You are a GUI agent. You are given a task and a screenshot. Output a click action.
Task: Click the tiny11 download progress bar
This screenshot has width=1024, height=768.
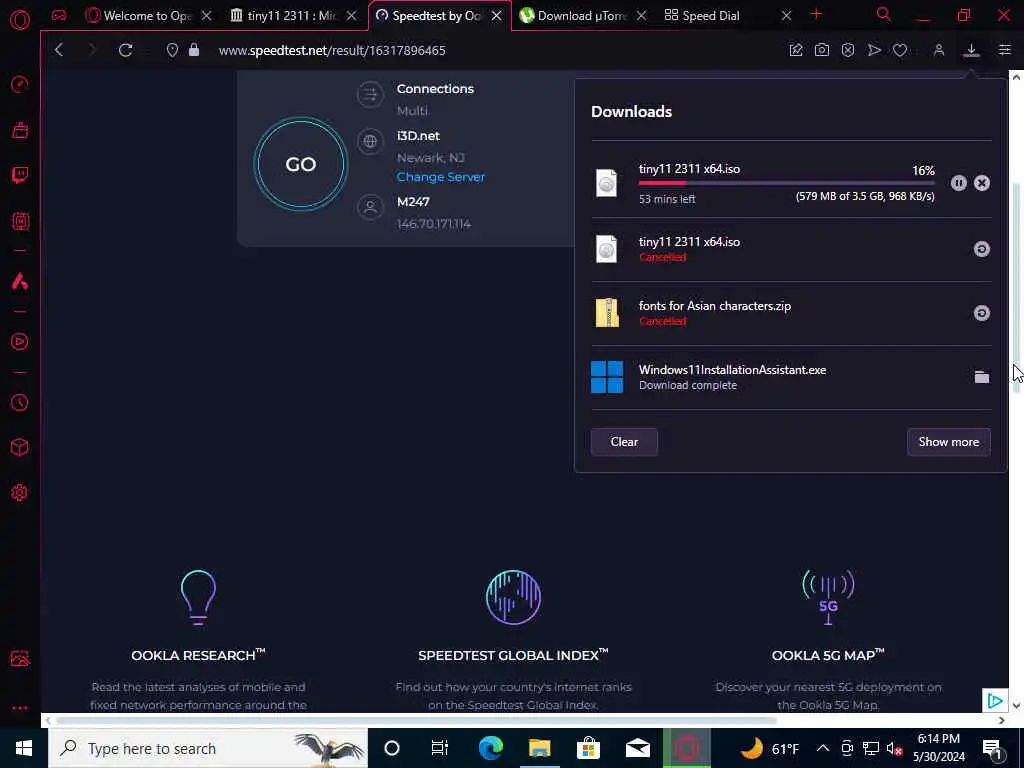click(x=786, y=184)
